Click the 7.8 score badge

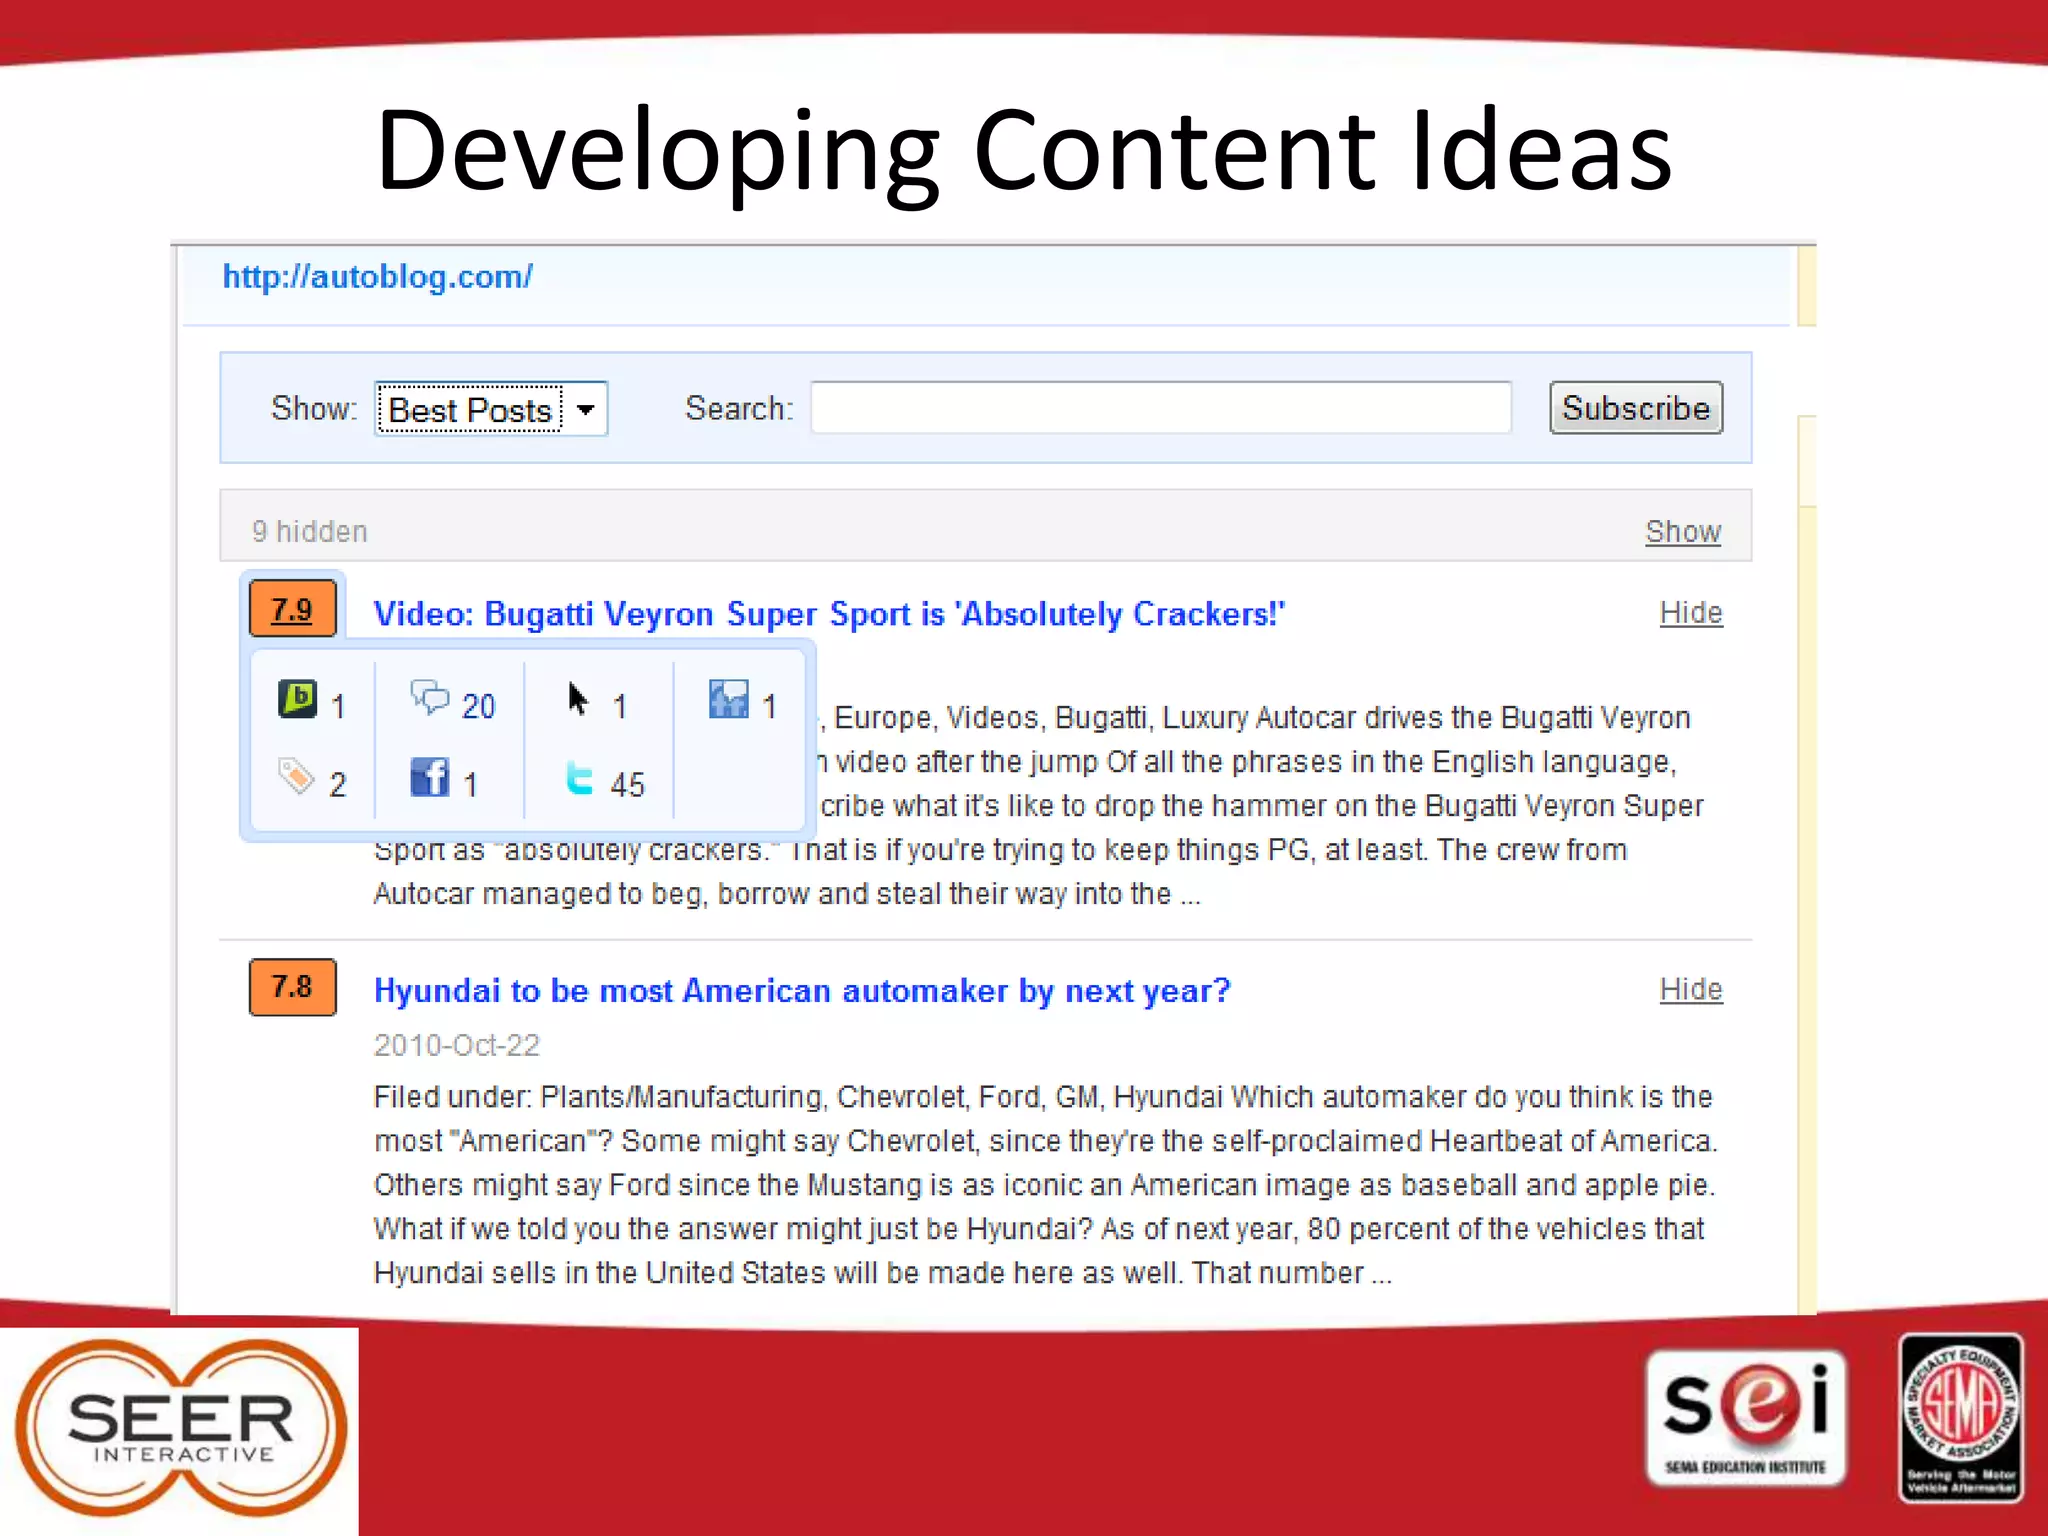(x=292, y=987)
